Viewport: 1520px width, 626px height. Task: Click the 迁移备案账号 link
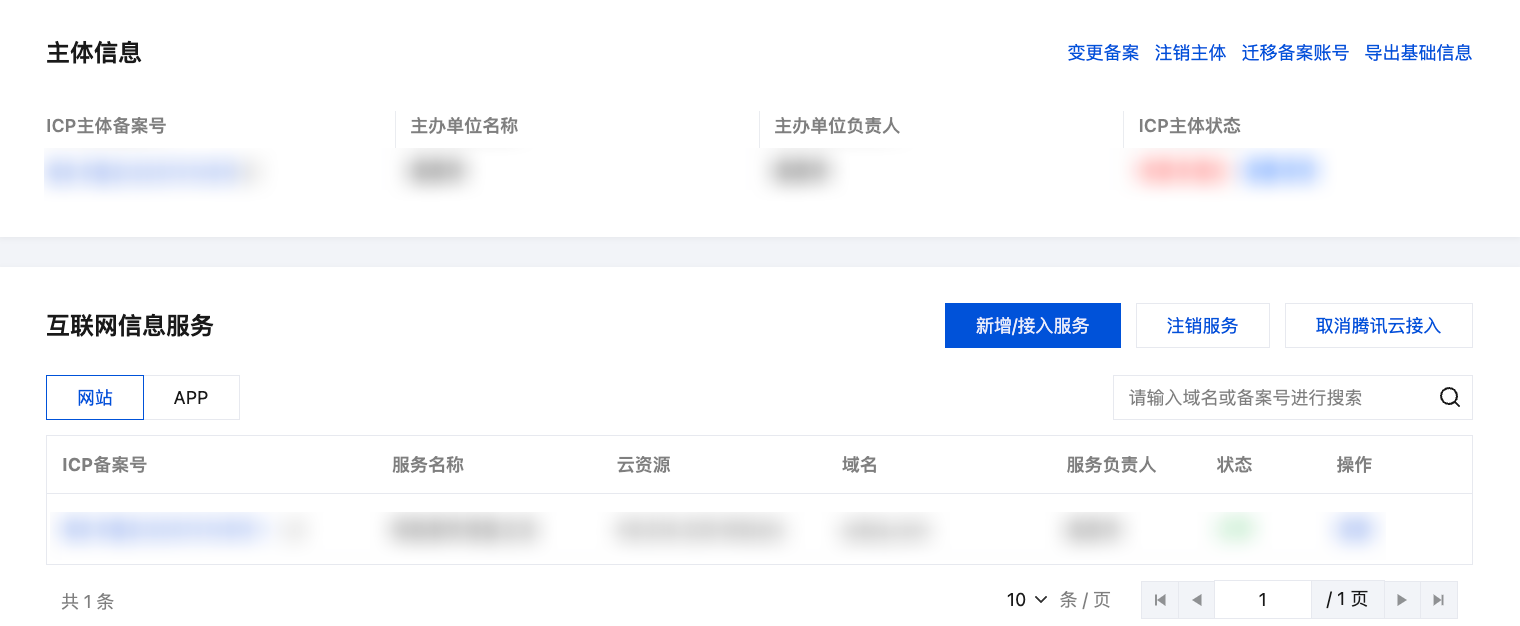[x=1295, y=53]
